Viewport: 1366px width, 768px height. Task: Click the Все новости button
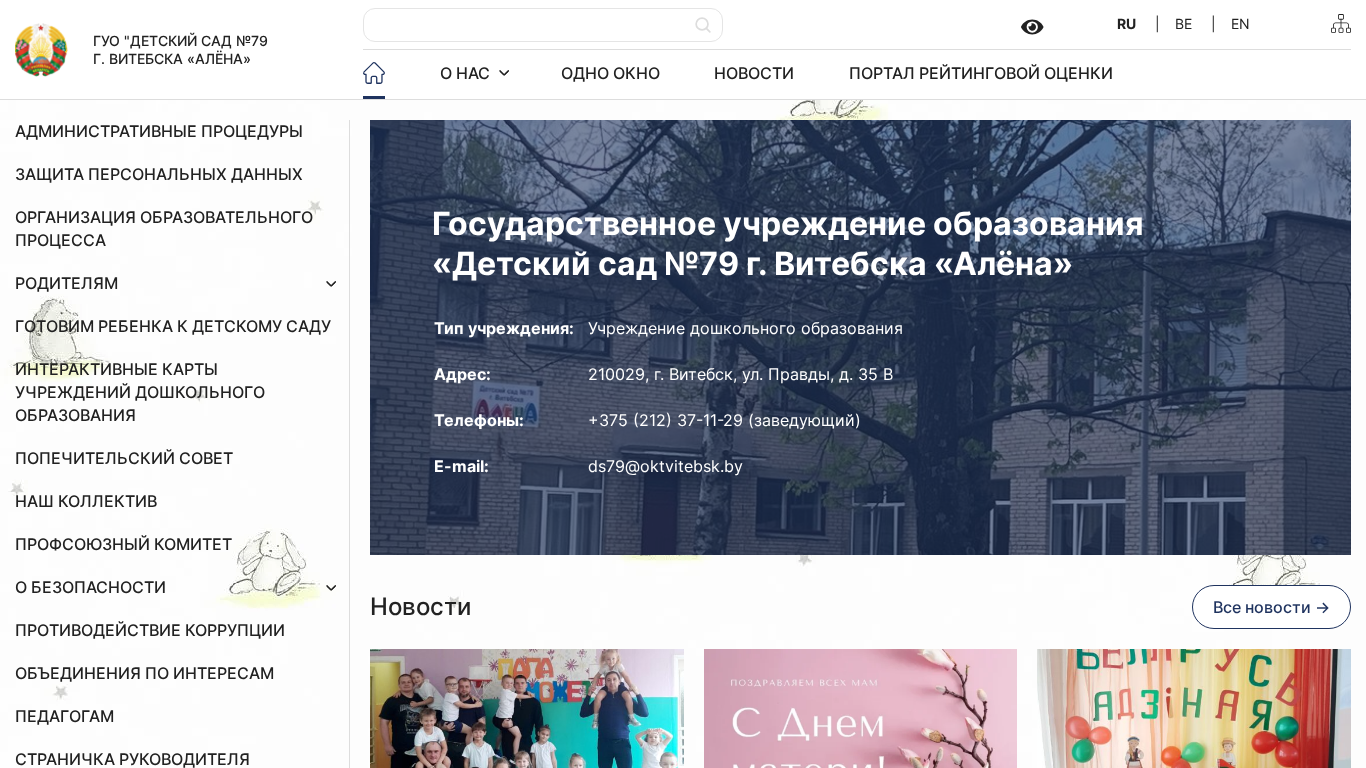(x=1270, y=607)
